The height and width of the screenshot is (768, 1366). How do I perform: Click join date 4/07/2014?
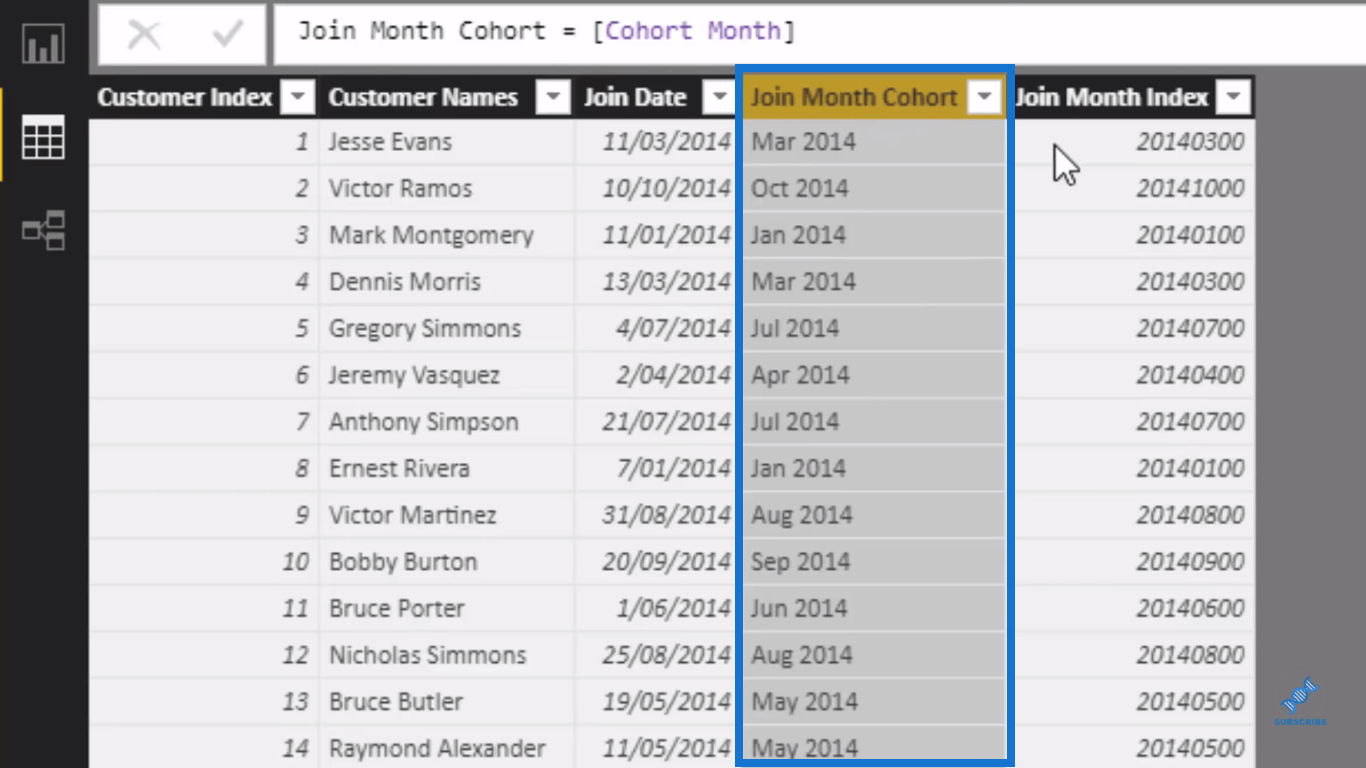pyautogui.click(x=674, y=328)
